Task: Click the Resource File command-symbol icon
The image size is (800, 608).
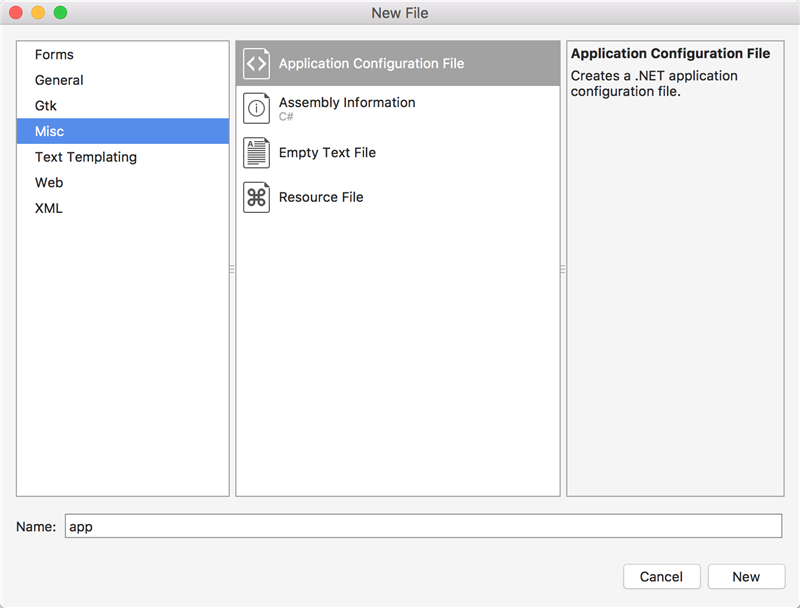Action: (256, 197)
